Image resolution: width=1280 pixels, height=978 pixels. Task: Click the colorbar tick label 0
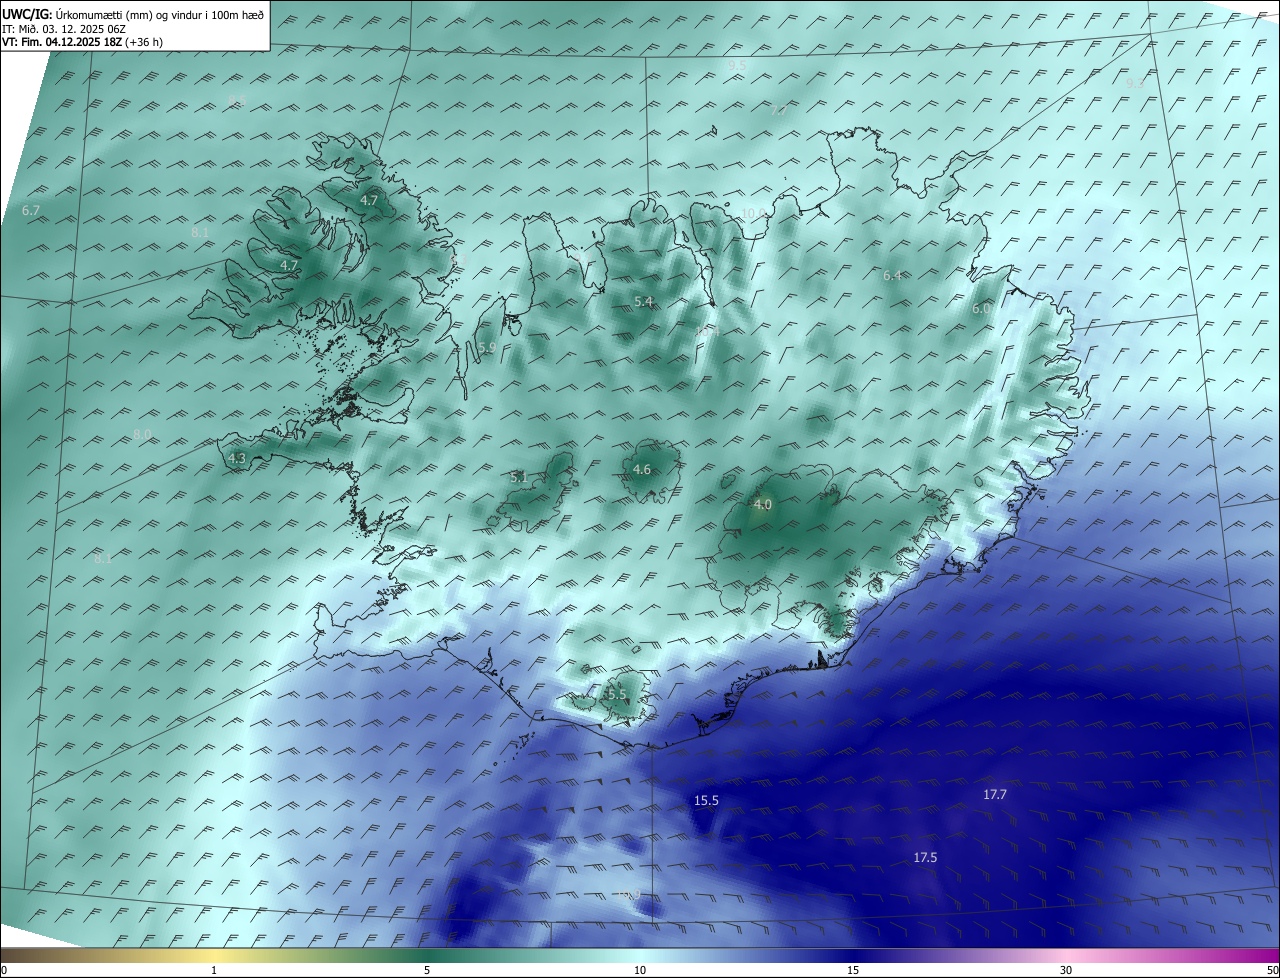pyautogui.click(x=4, y=970)
